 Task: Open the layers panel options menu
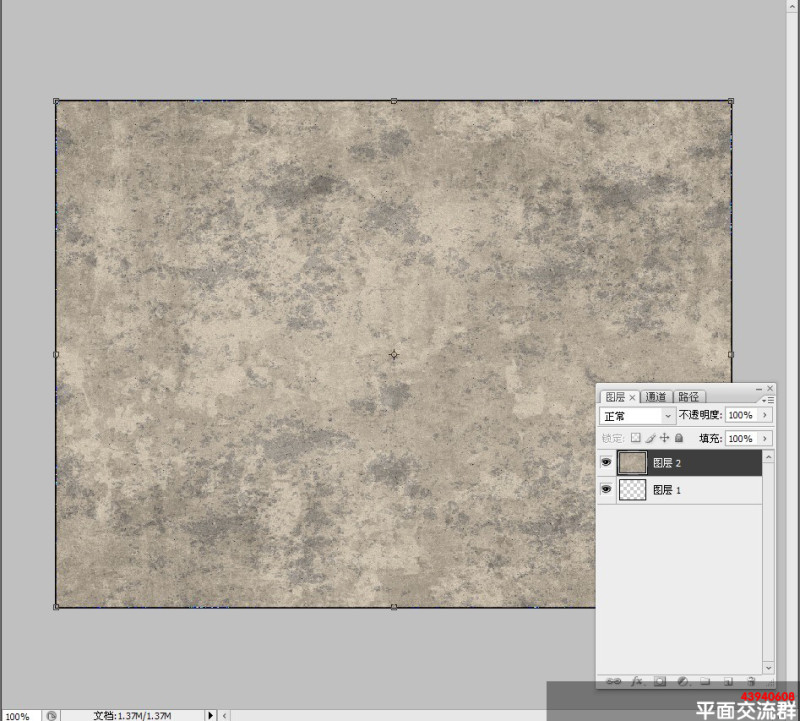tap(768, 400)
